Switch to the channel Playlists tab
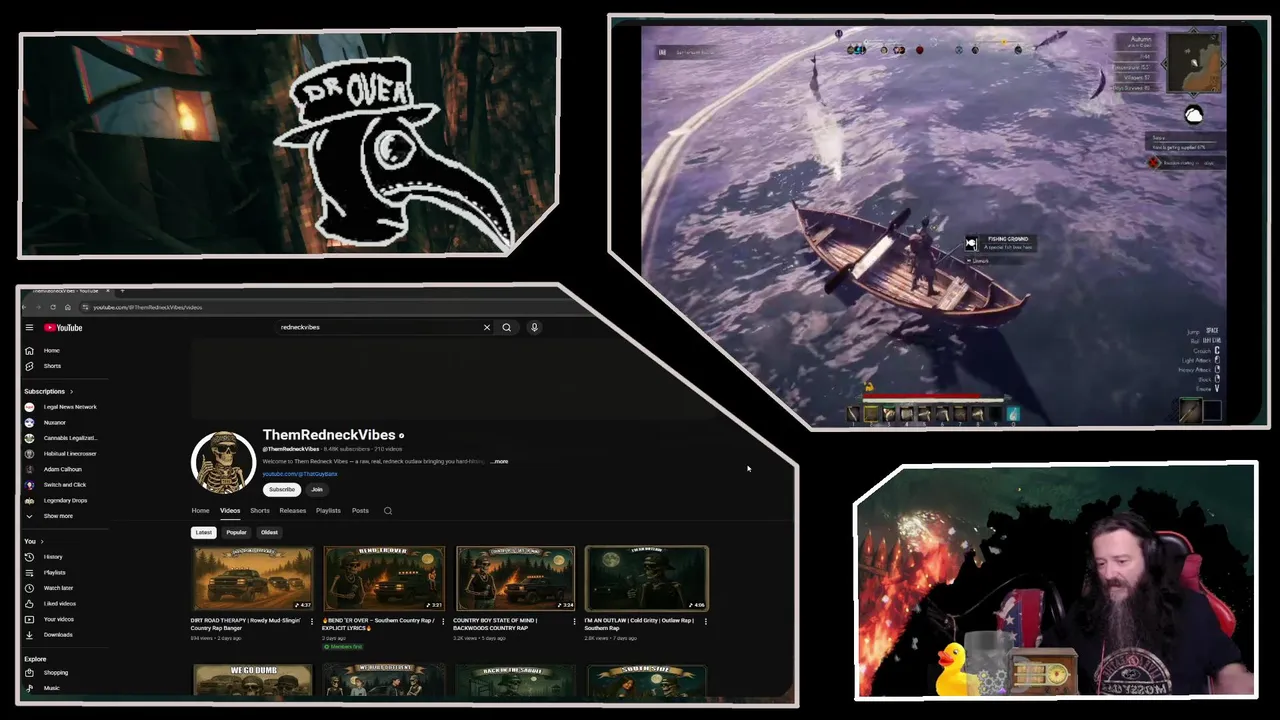This screenshot has height=720, width=1280. [328, 511]
